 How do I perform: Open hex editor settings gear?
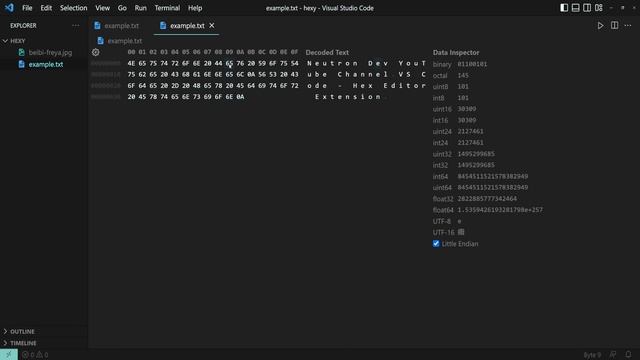[96, 52]
